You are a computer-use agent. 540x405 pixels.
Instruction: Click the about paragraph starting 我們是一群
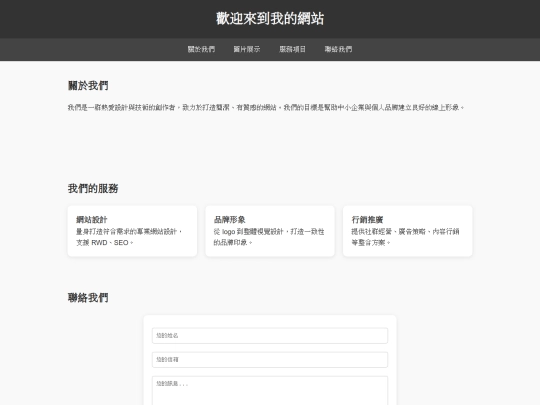pos(266,107)
